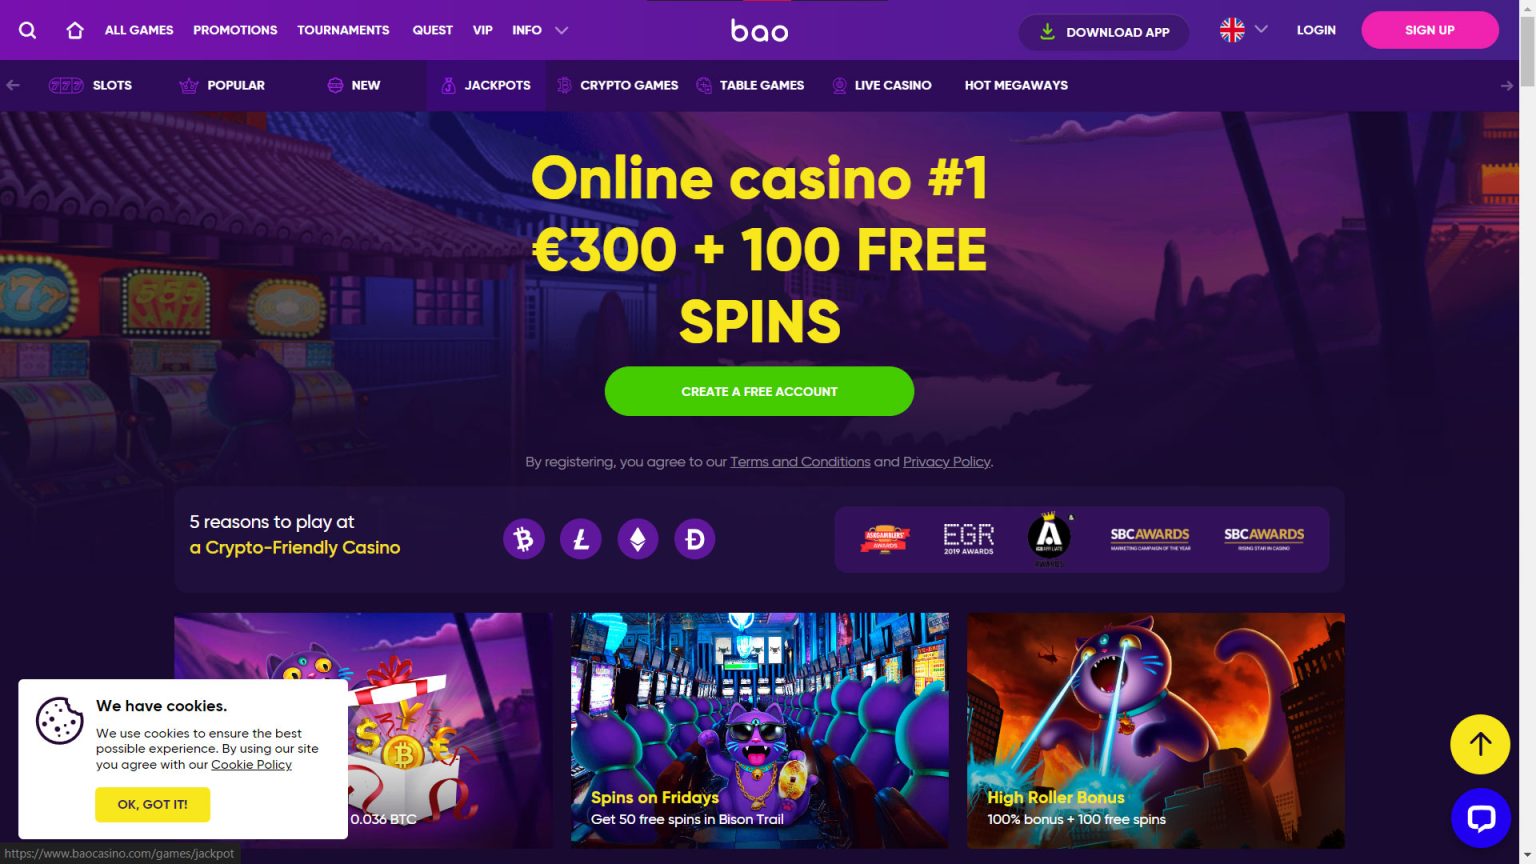This screenshot has height=864, width=1536.
Task: Advance game categories with right arrow
Action: coord(1507,86)
